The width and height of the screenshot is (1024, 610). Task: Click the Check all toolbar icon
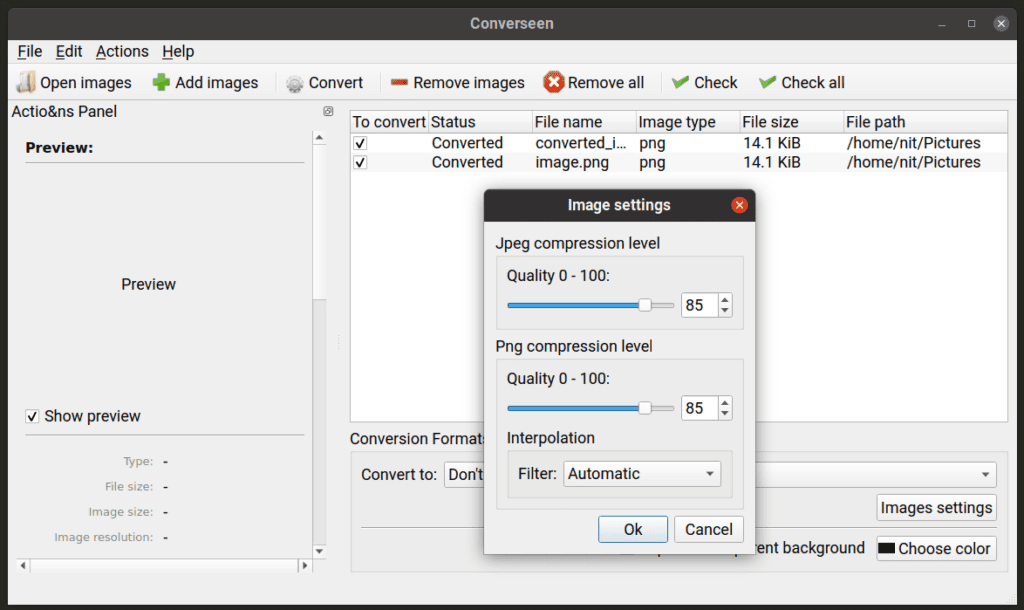[x=766, y=82]
